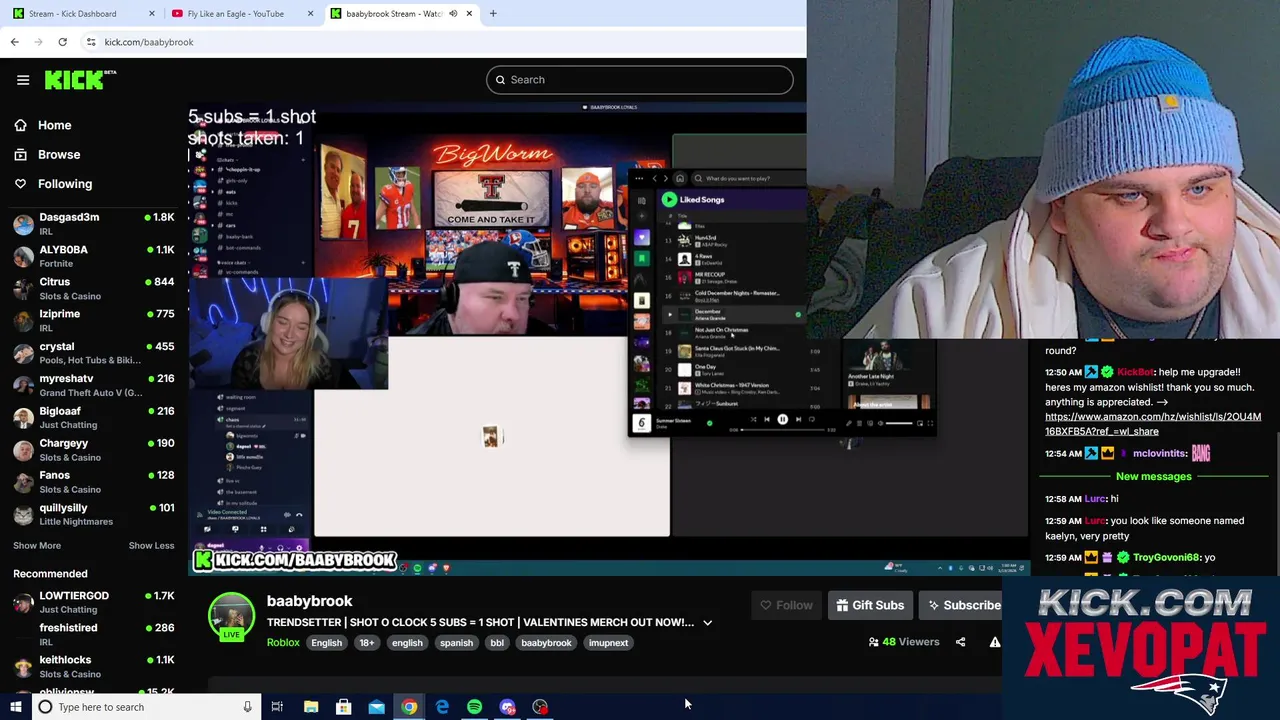Subscribe to baabybrook
Screen dimensions: 1280x720
(963, 605)
